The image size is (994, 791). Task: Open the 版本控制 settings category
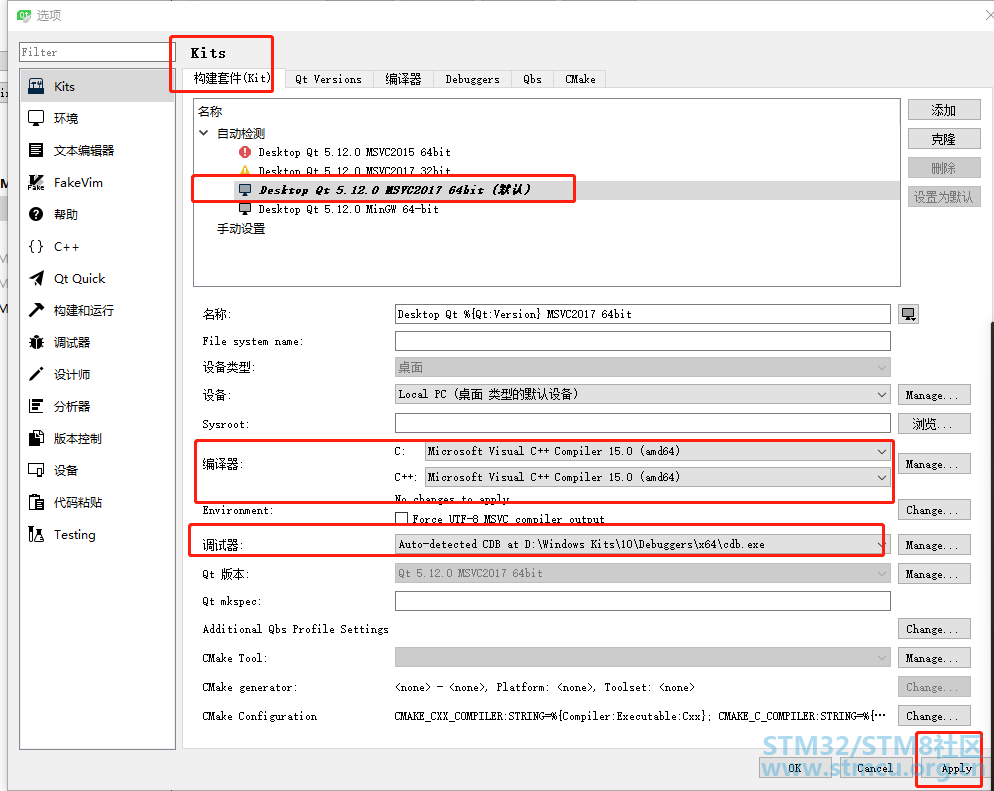point(77,438)
